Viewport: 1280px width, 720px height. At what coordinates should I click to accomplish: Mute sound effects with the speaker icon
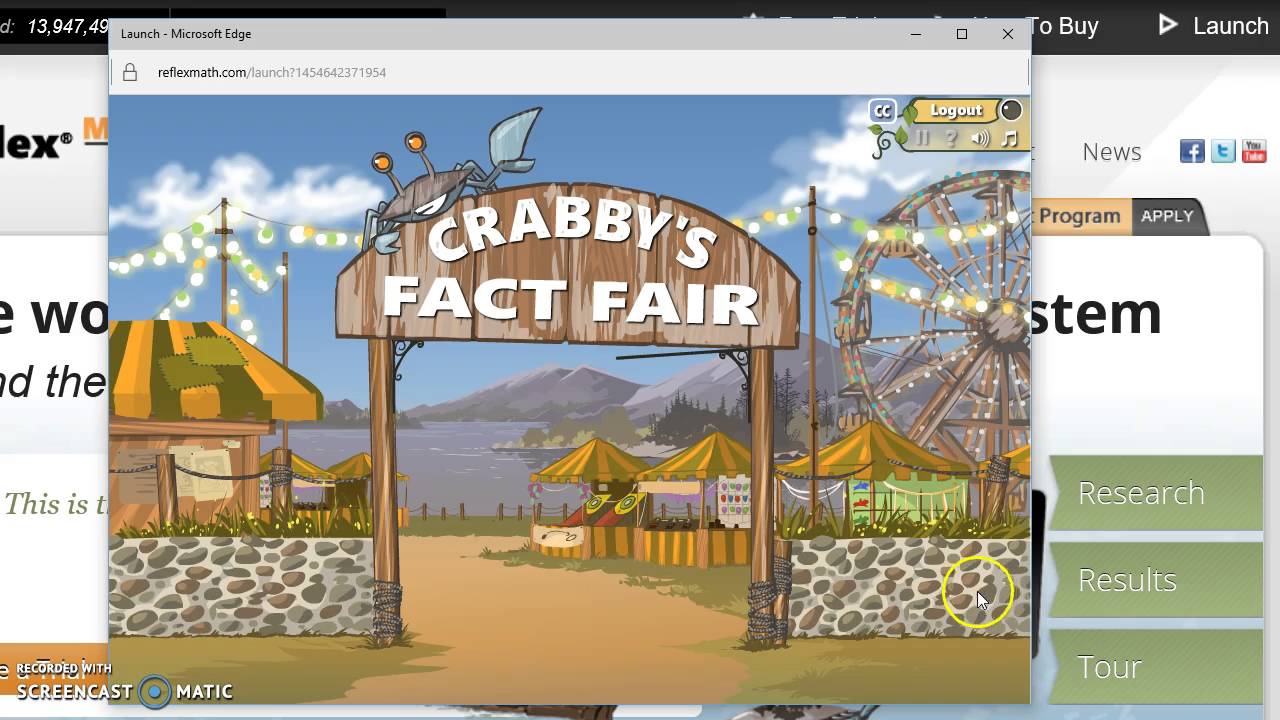pos(980,138)
